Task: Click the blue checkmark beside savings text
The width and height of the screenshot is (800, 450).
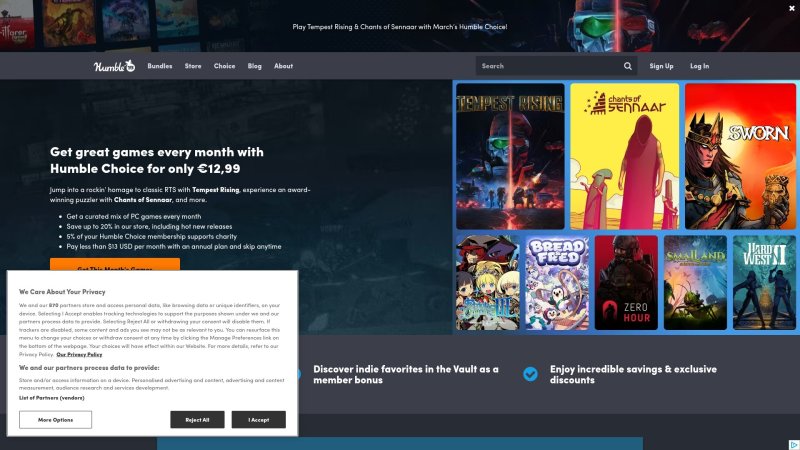Action: 530,374
